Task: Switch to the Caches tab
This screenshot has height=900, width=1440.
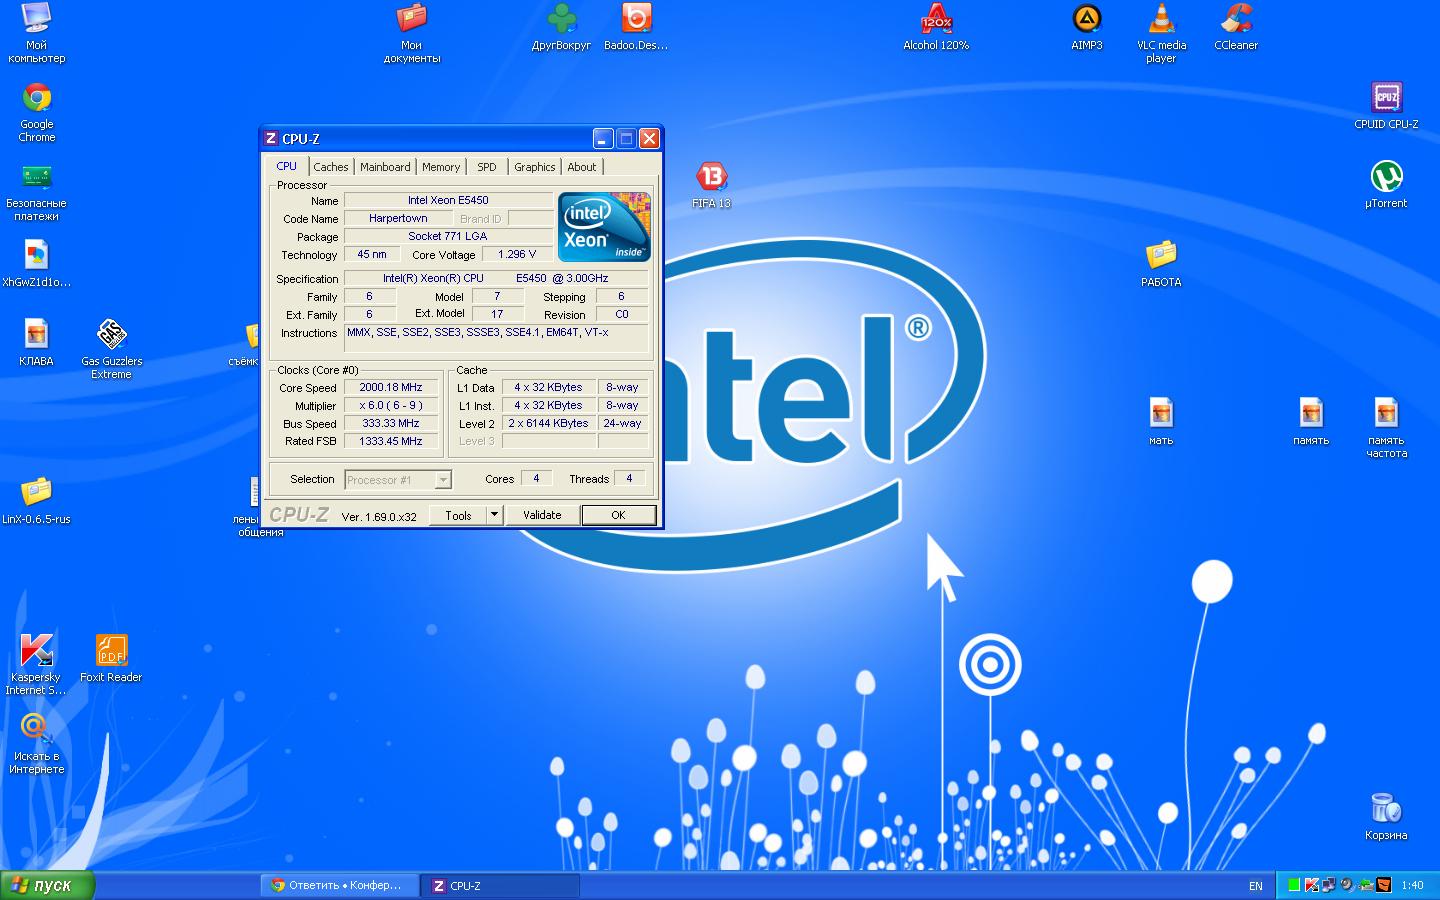Action: [331, 167]
